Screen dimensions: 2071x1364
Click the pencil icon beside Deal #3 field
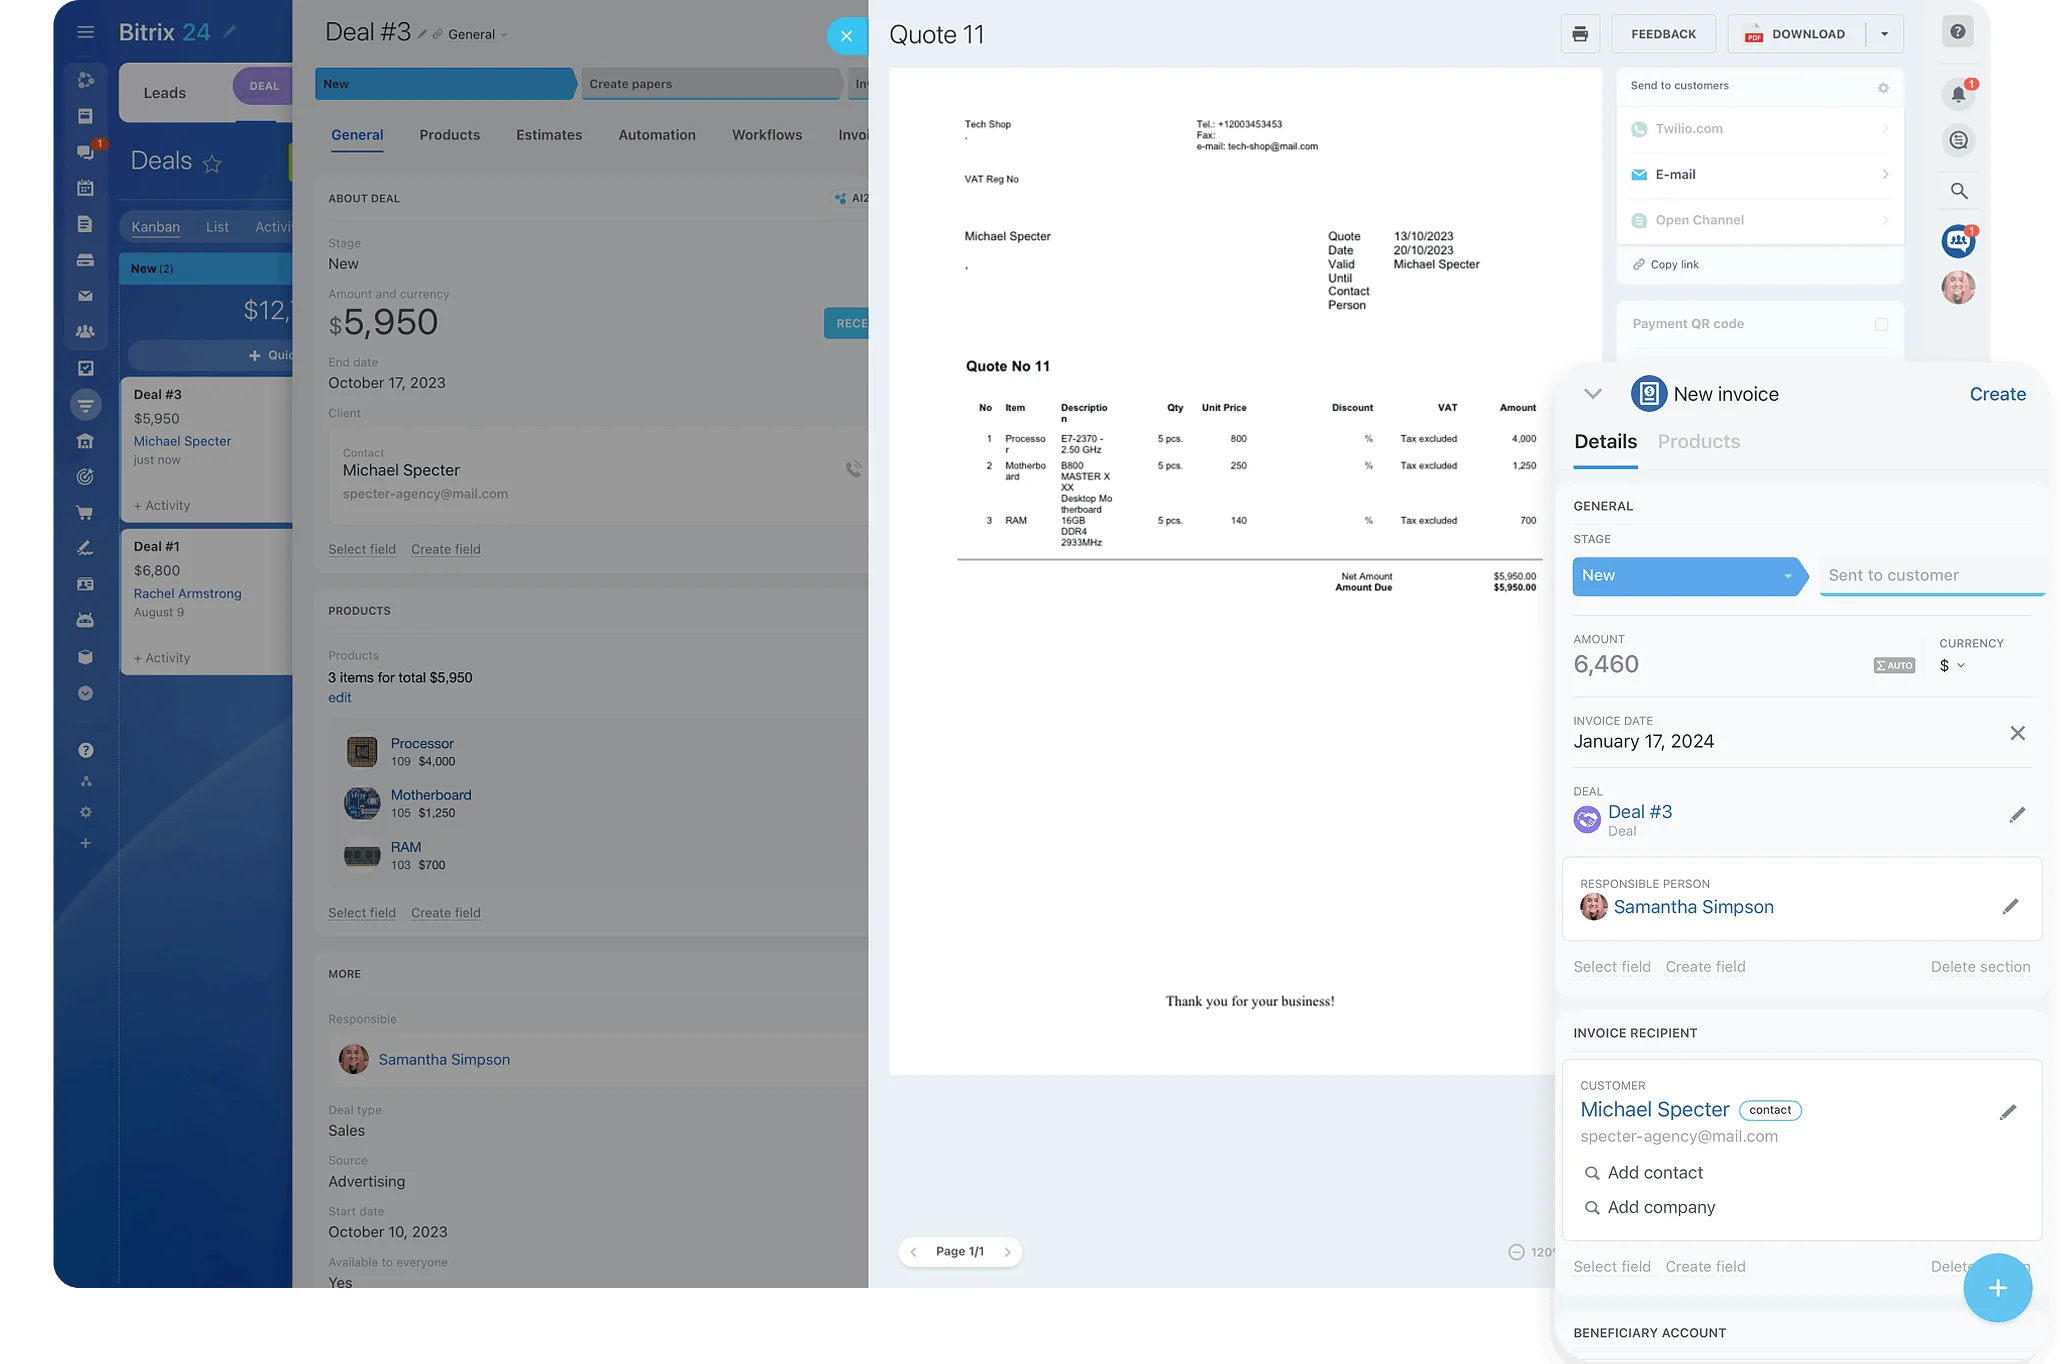pos(2017,815)
